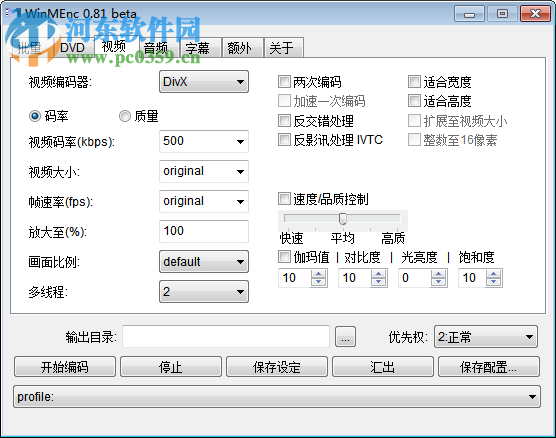Enable 反影讯处理 IVTC checkbox
The height and width of the screenshot is (438, 556).
pyautogui.click(x=284, y=139)
